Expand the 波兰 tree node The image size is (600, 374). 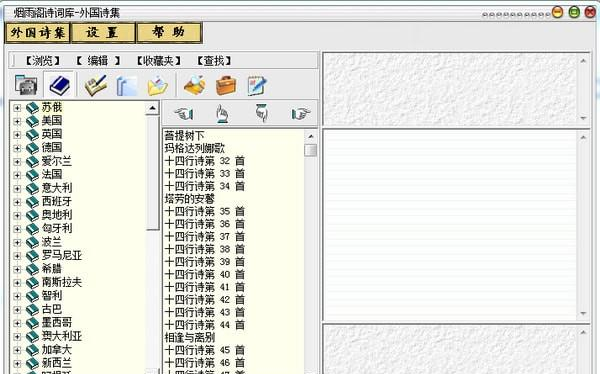coord(17,242)
